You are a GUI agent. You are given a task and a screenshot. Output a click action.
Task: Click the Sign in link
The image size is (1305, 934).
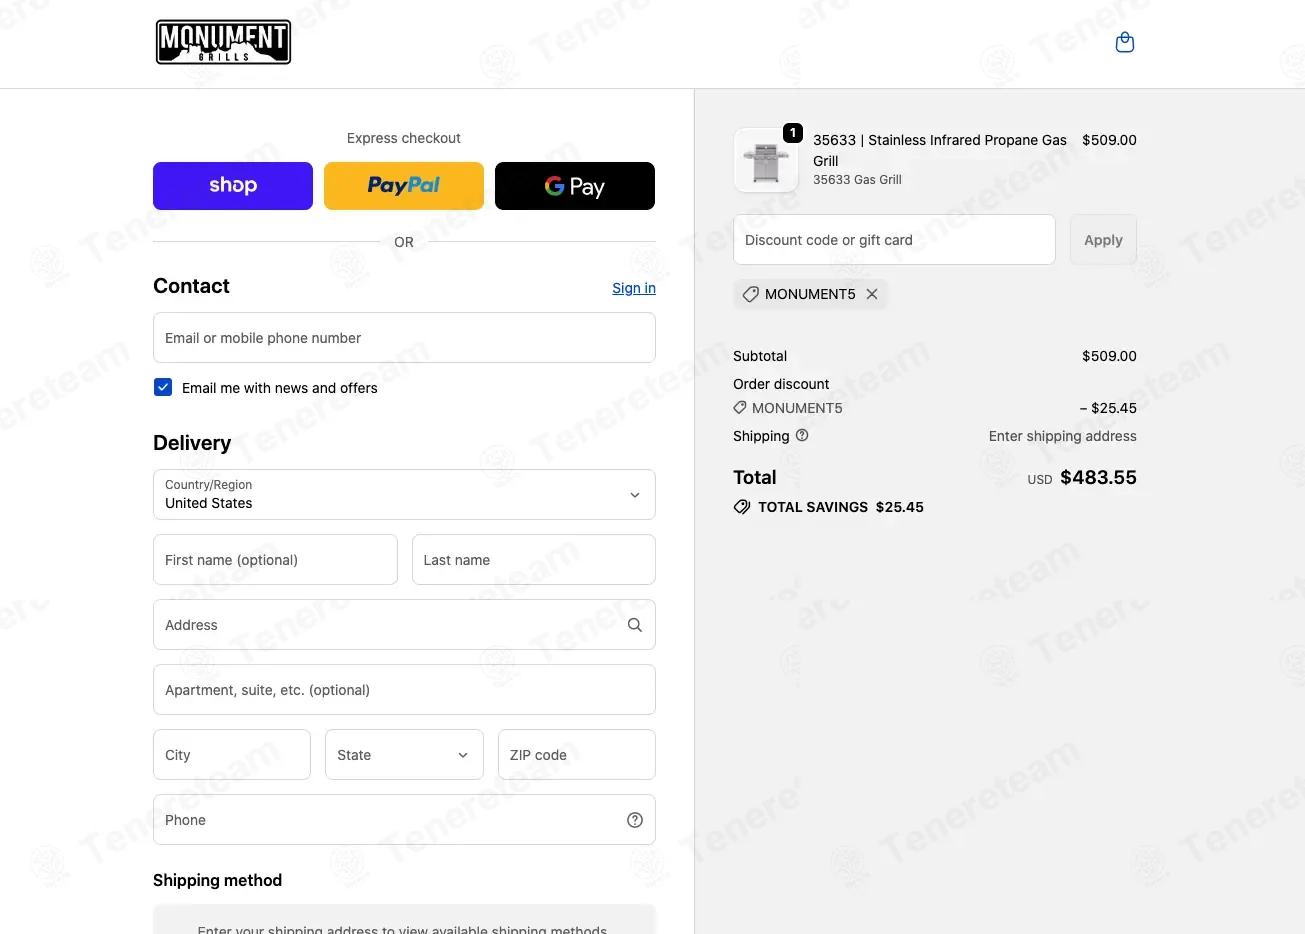pos(634,288)
